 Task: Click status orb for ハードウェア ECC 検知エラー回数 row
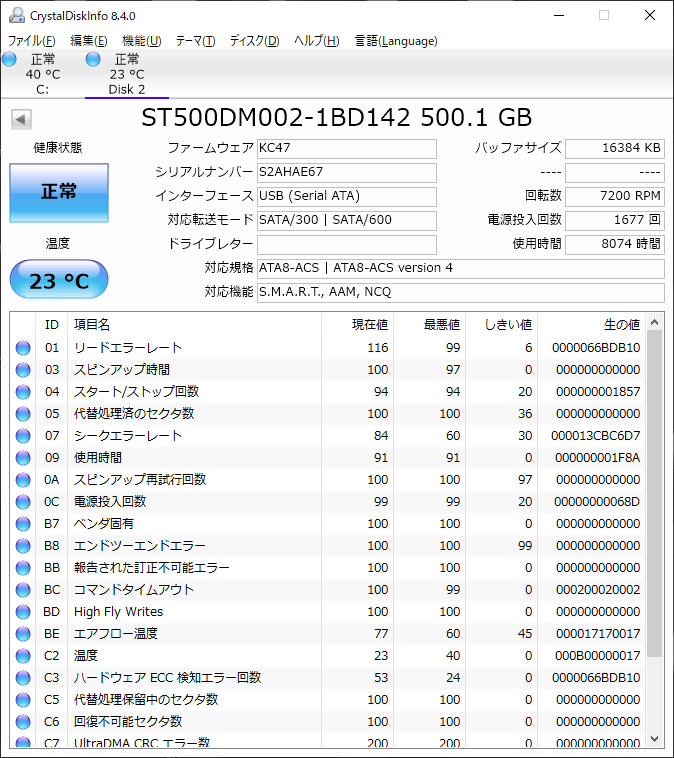[23, 678]
